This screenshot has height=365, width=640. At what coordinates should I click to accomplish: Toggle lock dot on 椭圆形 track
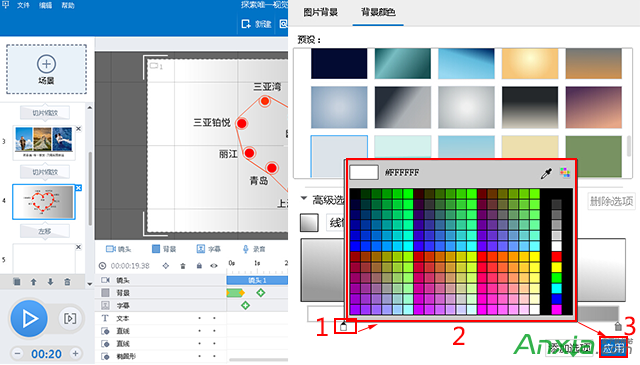[200, 356]
